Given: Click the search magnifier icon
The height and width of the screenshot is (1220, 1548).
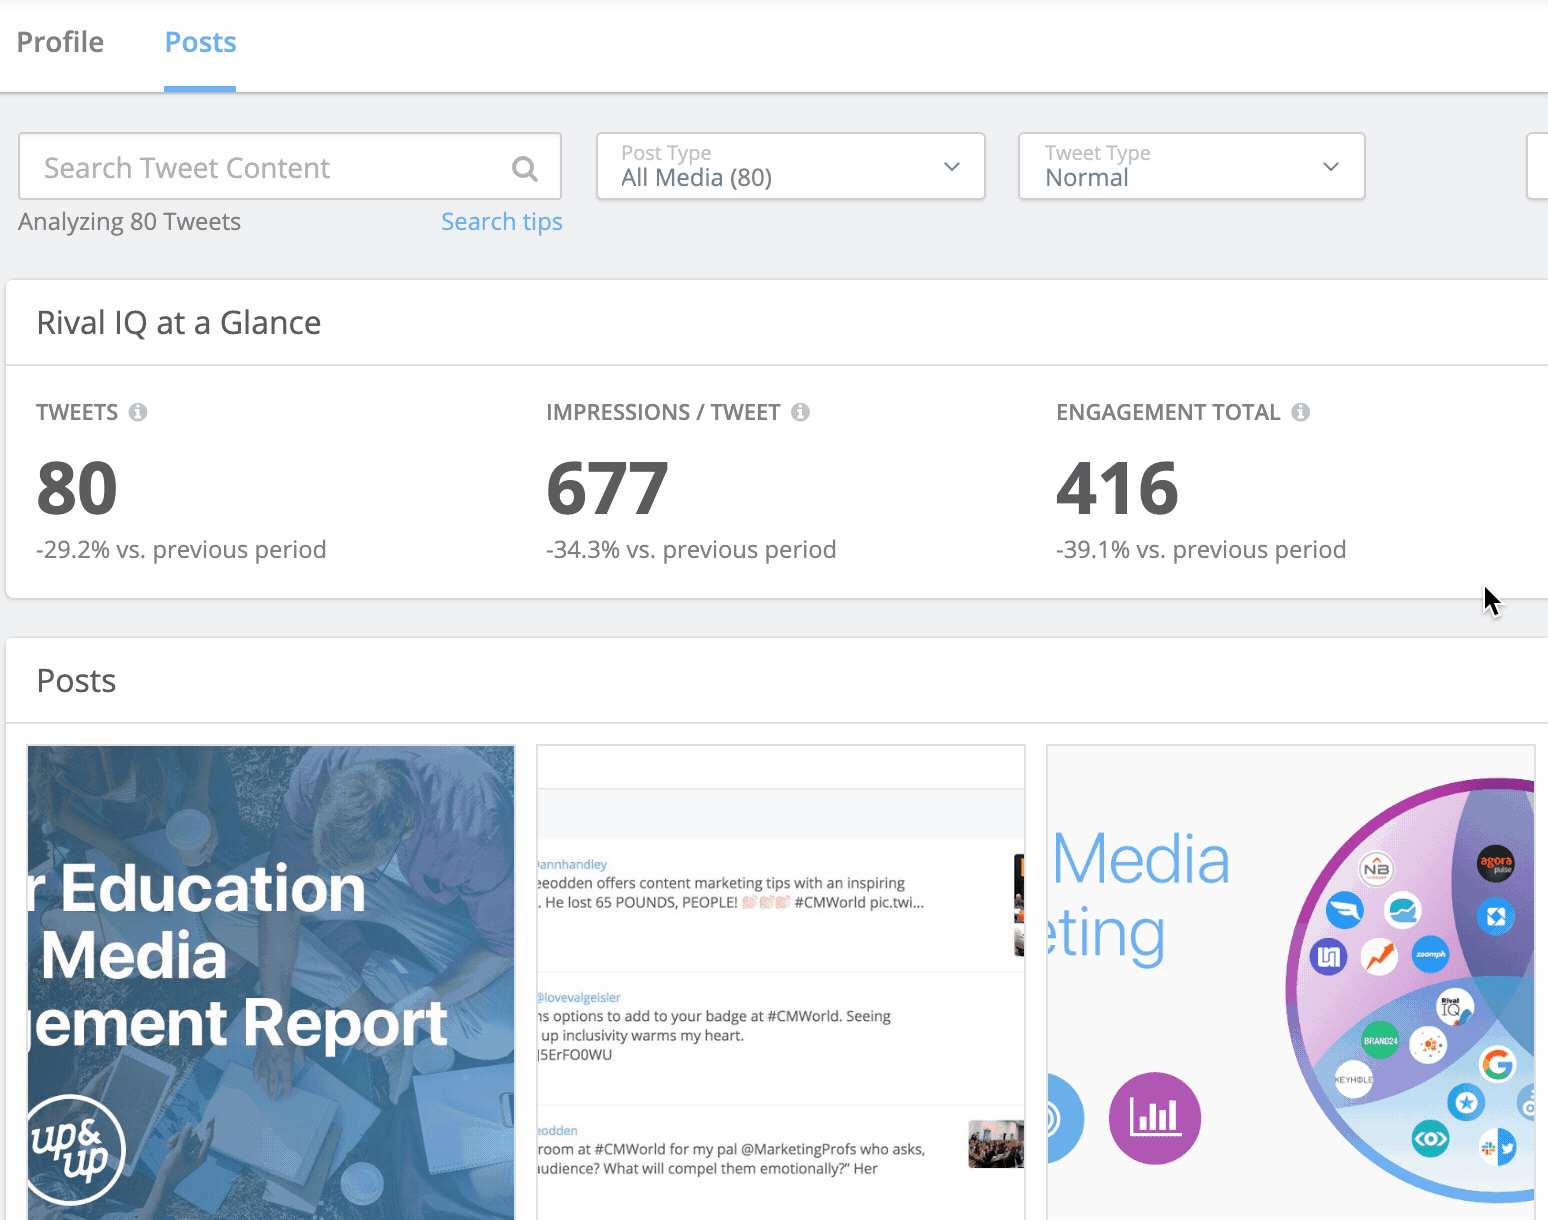Looking at the screenshot, I should 525,168.
